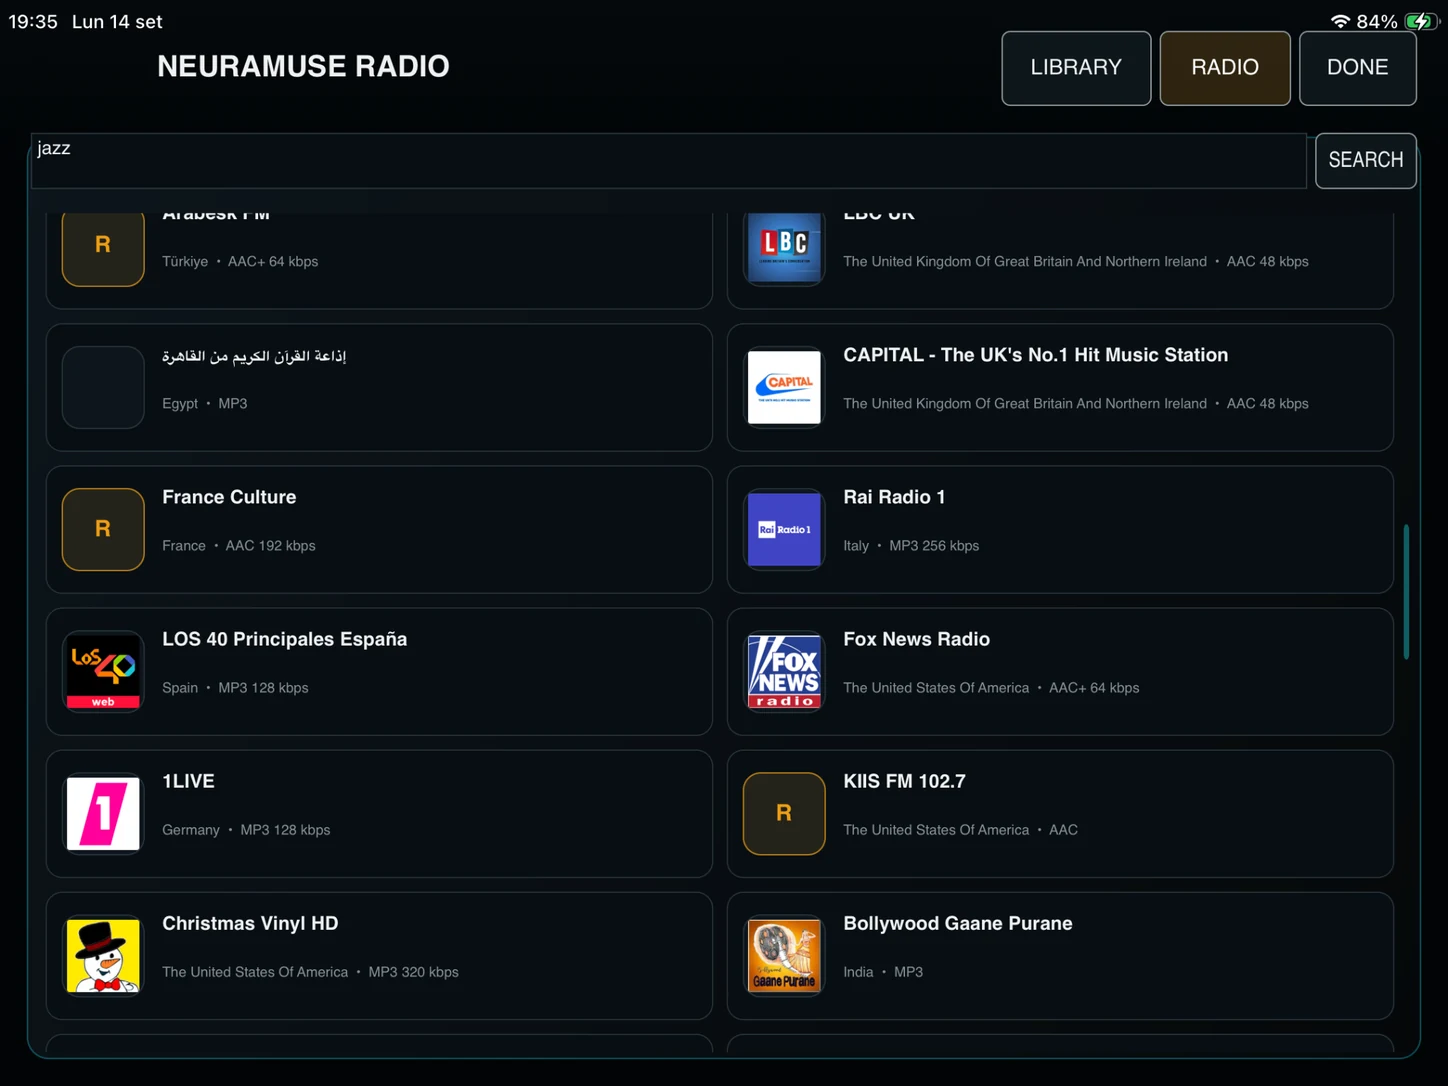
Task: Click the Arabesk FM placeholder R icon
Action: point(103,246)
